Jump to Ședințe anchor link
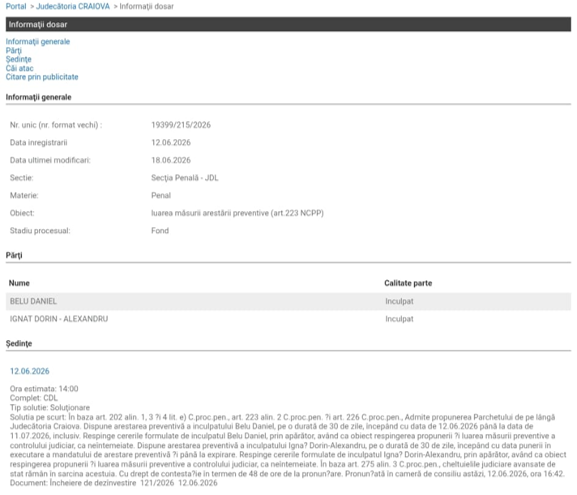The image size is (577, 495). (18, 59)
